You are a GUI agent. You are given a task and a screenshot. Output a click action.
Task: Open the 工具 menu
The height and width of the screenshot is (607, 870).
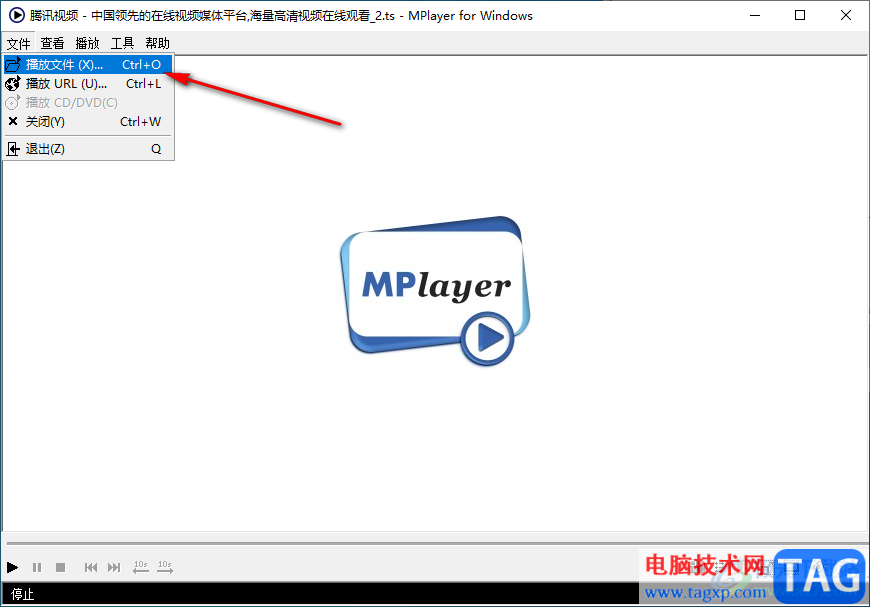tap(122, 43)
